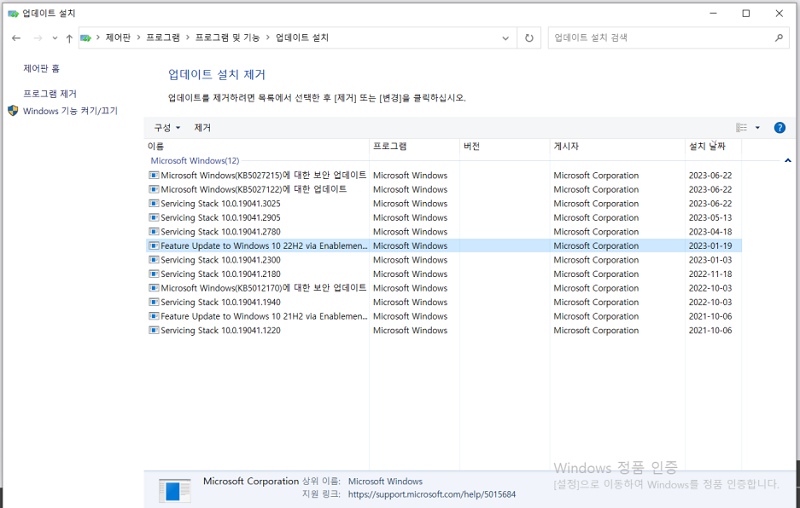Click Servicing Stack 10.0.19041.1220 icon

pyautogui.click(x=154, y=331)
